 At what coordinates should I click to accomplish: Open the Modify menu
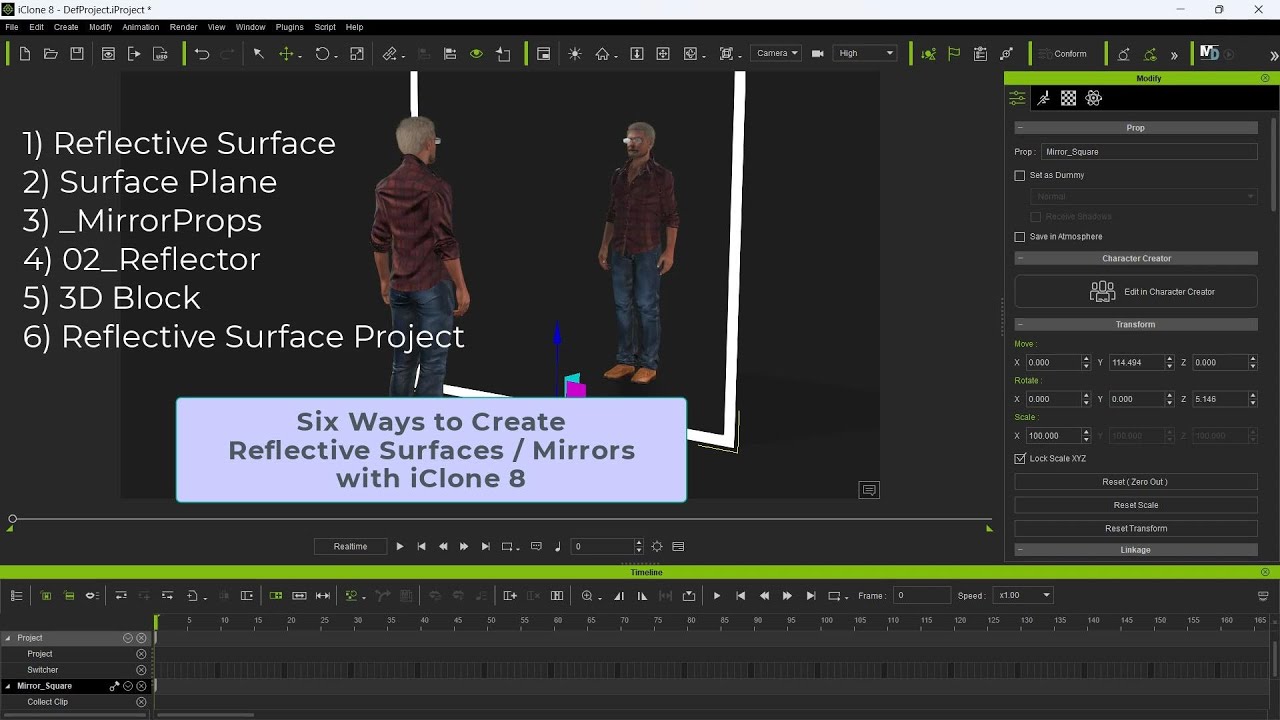[x=100, y=27]
